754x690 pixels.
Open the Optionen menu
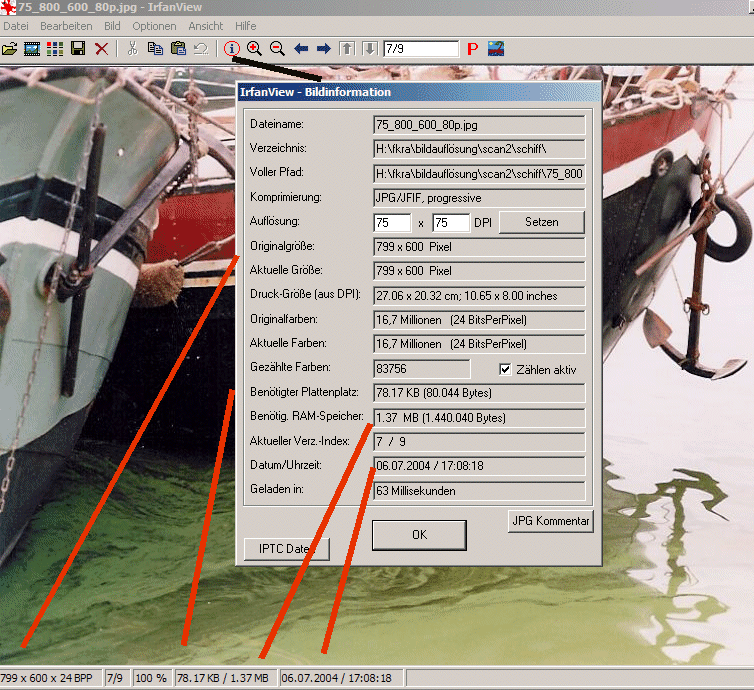[154, 25]
